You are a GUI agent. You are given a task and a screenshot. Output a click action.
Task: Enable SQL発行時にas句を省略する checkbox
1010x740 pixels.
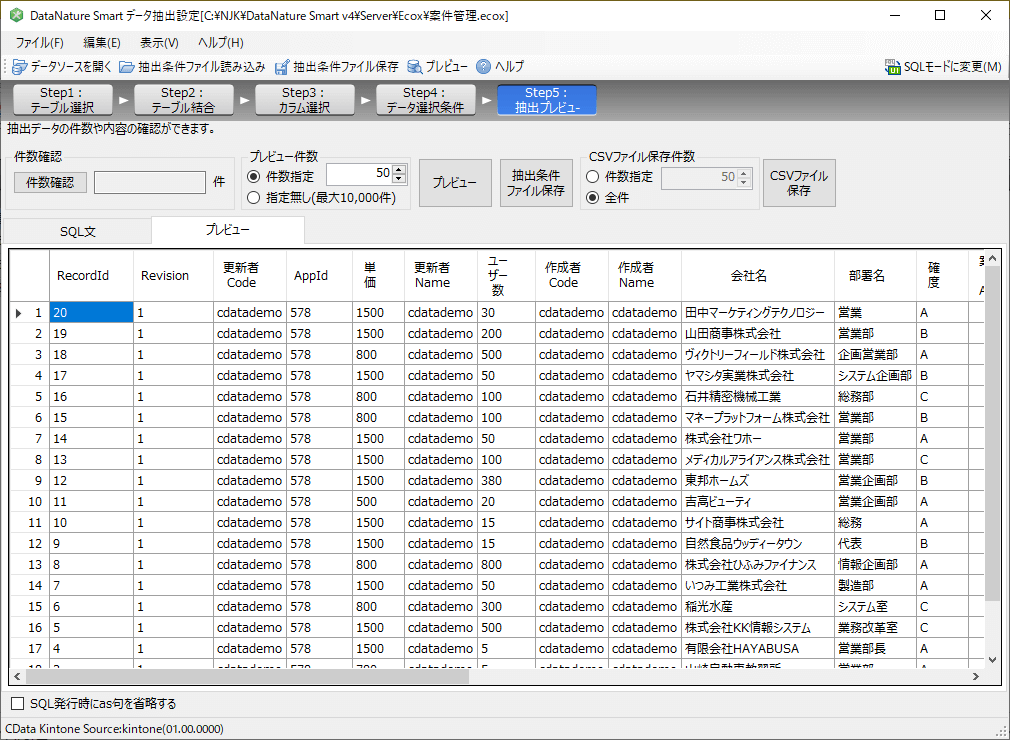pyautogui.click(x=17, y=703)
